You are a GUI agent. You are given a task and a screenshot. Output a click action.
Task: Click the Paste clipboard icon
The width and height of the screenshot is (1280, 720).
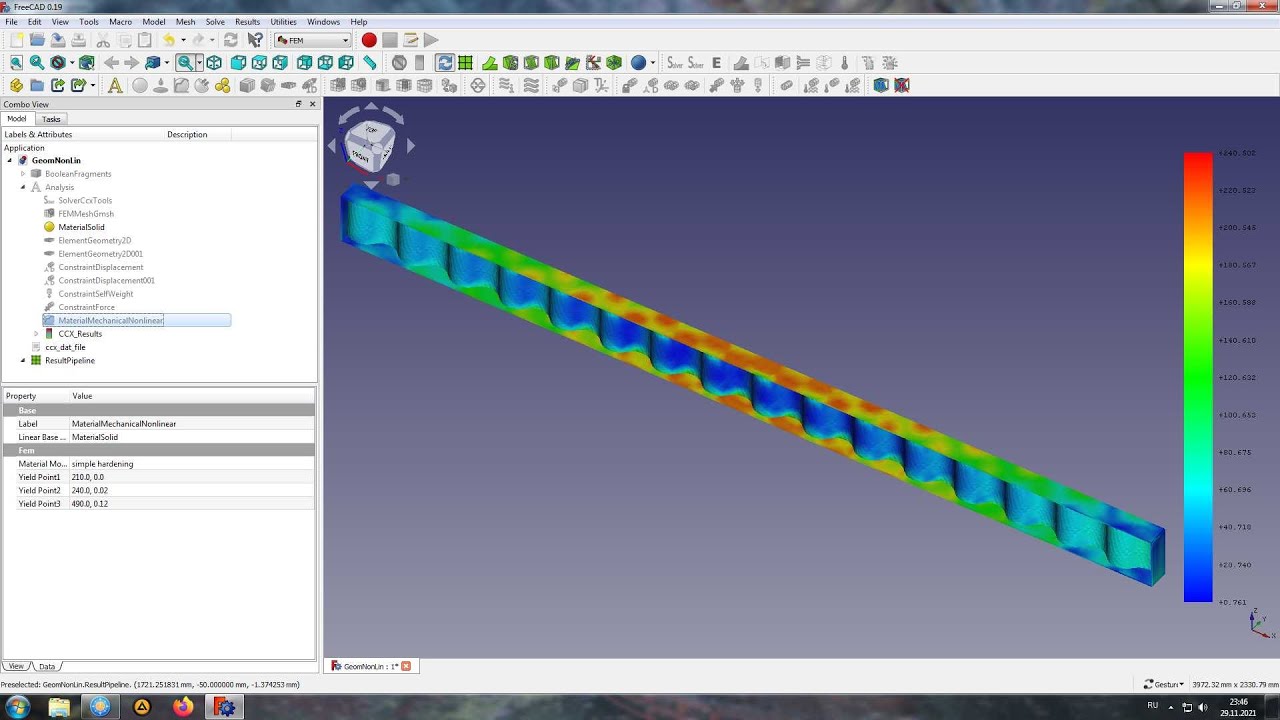click(x=145, y=40)
